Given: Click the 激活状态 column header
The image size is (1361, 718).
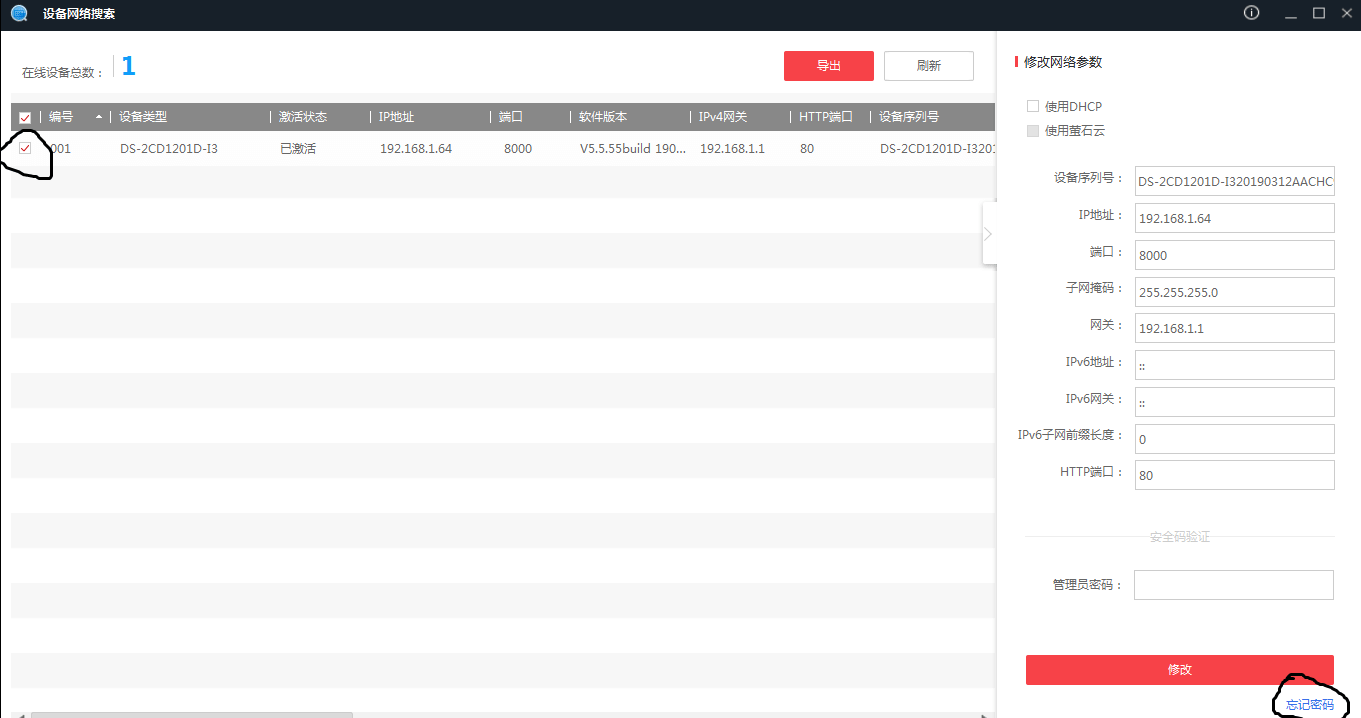Looking at the screenshot, I should pos(303,117).
